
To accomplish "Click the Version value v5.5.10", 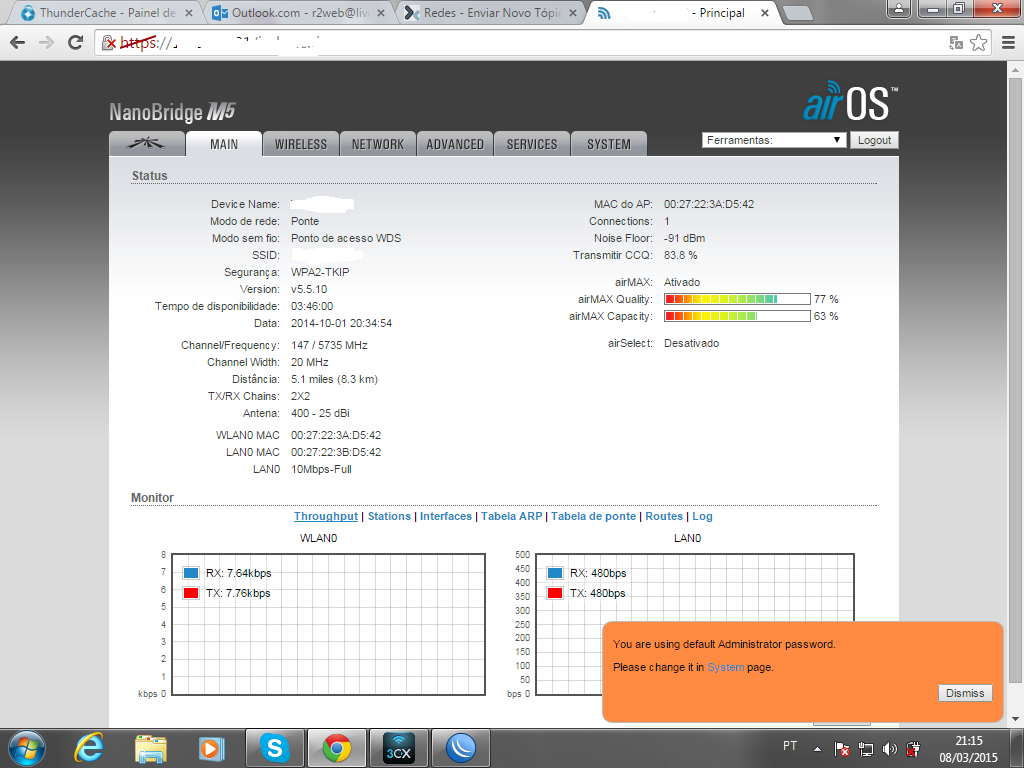I will point(309,289).
